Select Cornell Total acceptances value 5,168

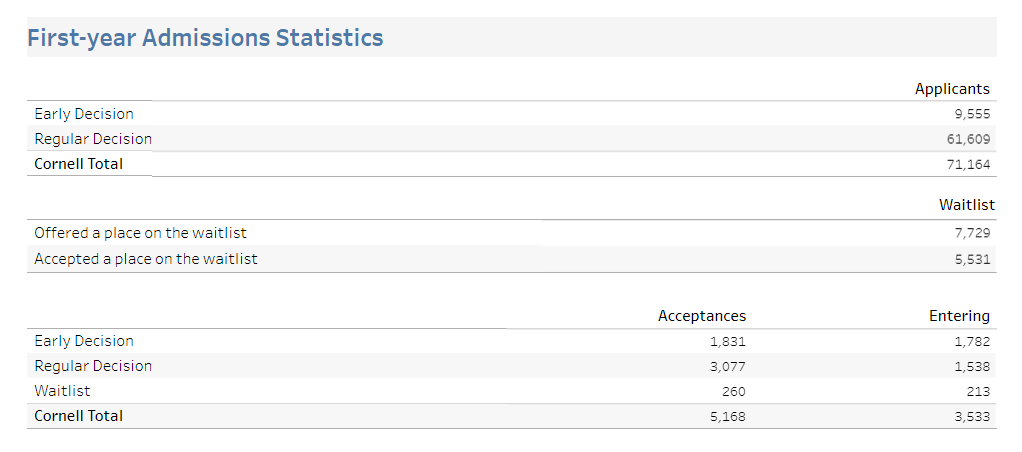coord(727,416)
